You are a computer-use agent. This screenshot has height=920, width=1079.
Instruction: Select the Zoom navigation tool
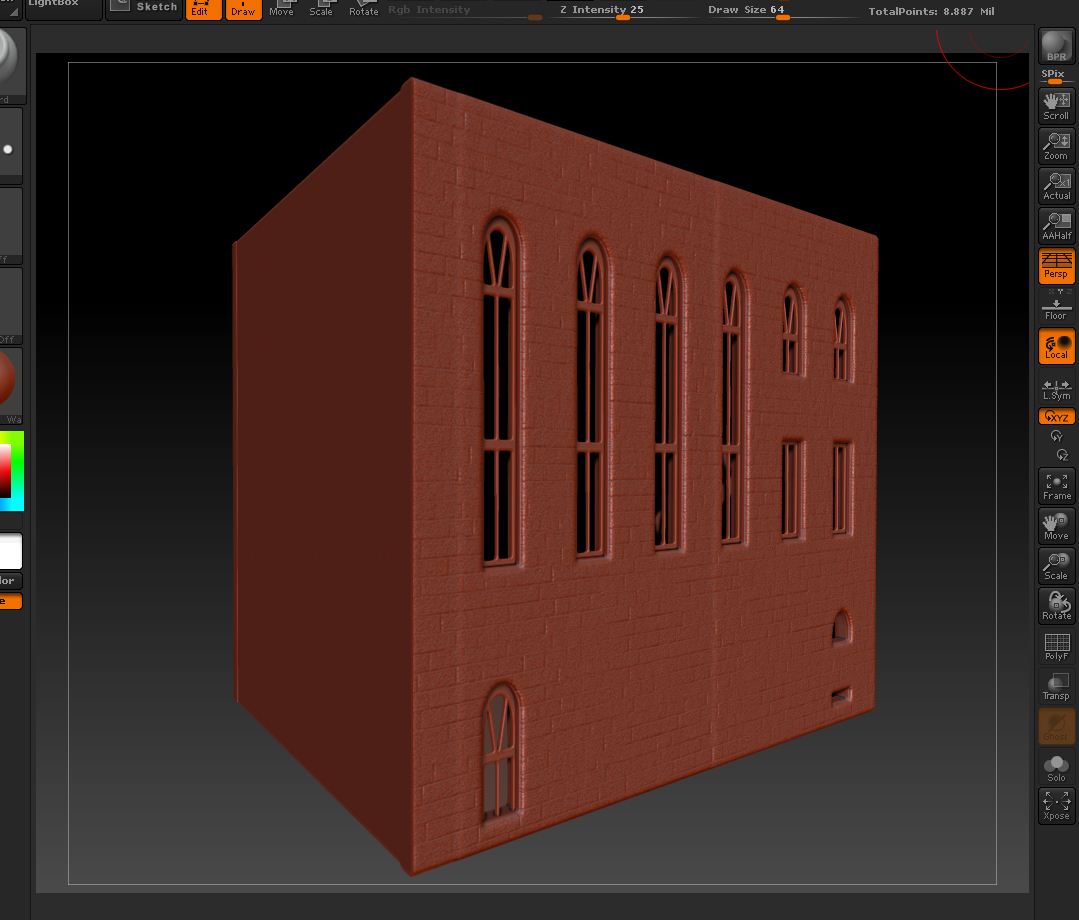[1056, 146]
